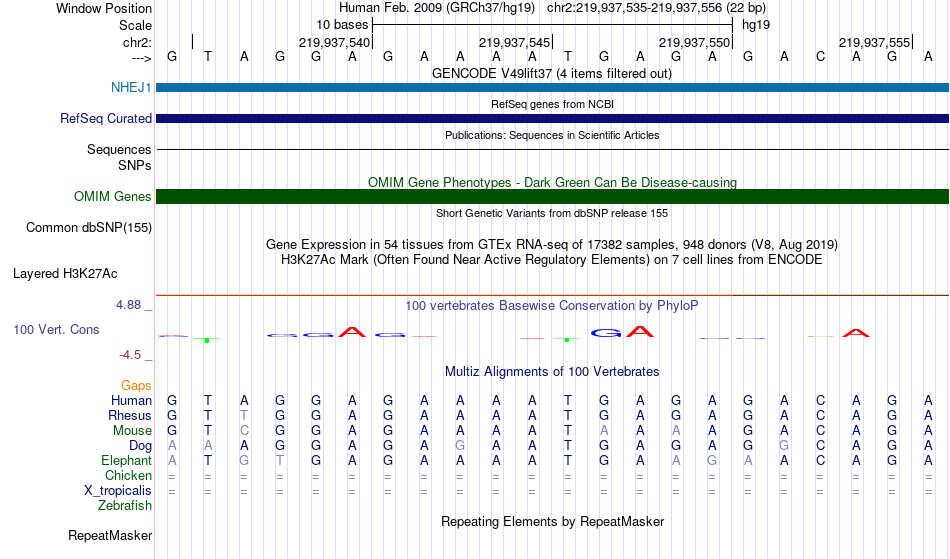Click the thin black Sequences track line
Image resolution: width=950 pixels, height=559 pixels.
553,149
